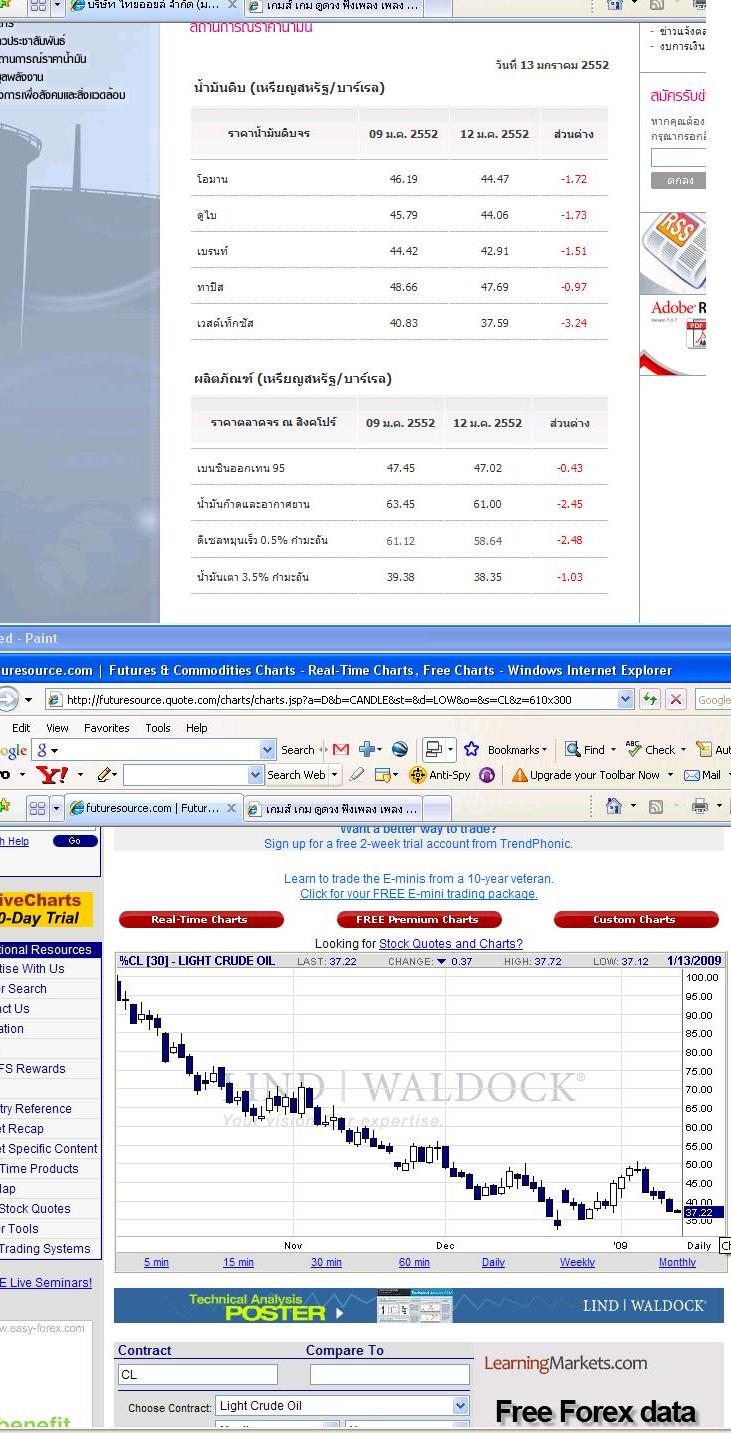Click Quick Tabs icon in Thai Oil window
Image resolution: width=731 pixels, height=1433 pixels.
[37, 5]
